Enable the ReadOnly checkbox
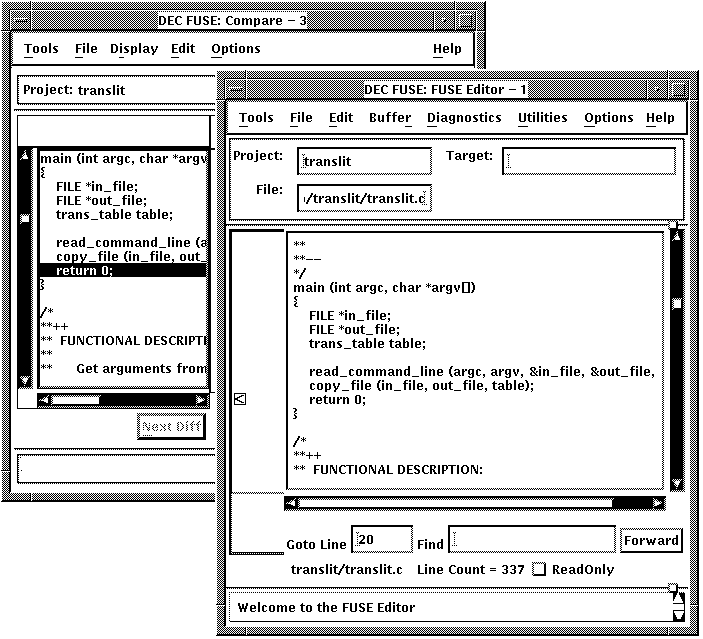The image size is (703, 639). pos(539,570)
